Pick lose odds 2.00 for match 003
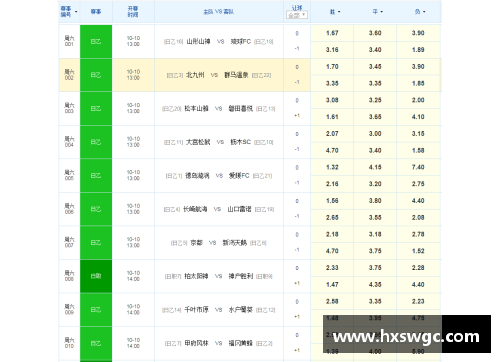 (x=418, y=100)
